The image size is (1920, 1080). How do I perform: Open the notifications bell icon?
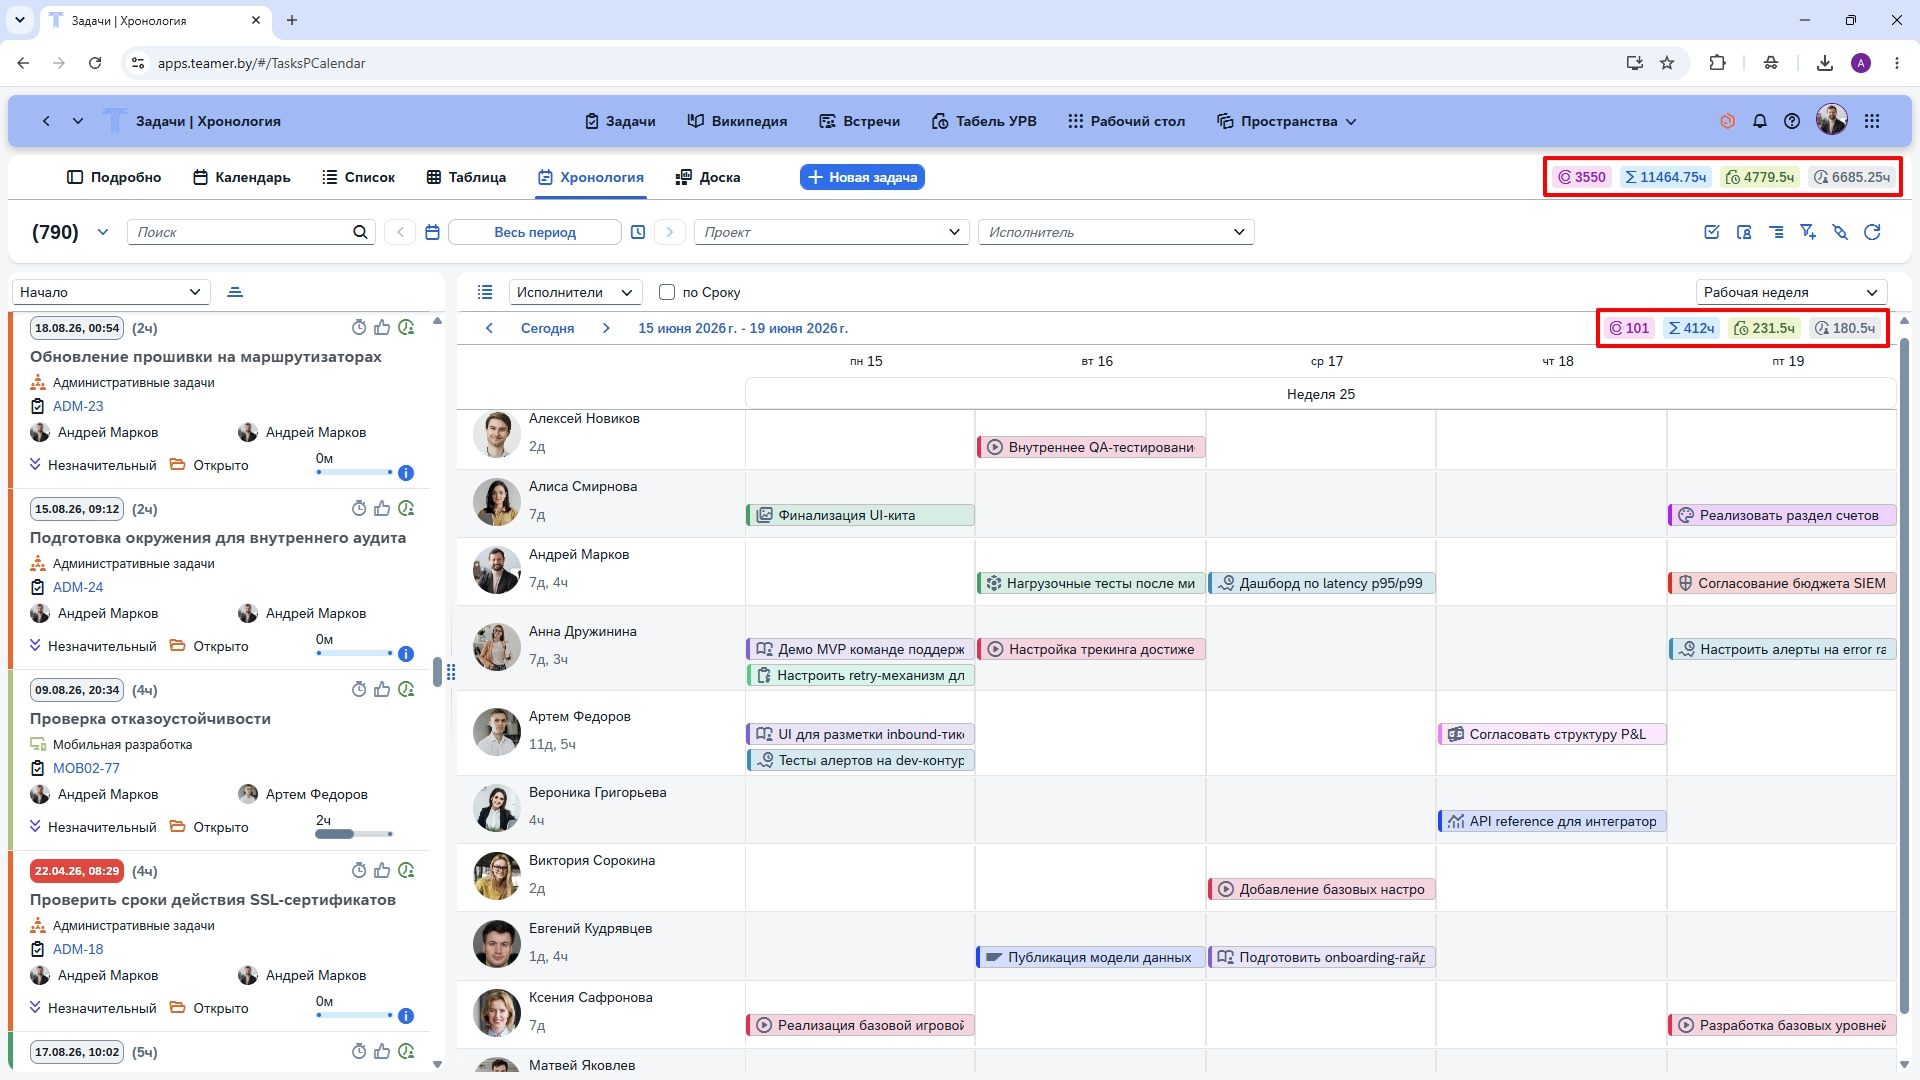(x=1760, y=121)
